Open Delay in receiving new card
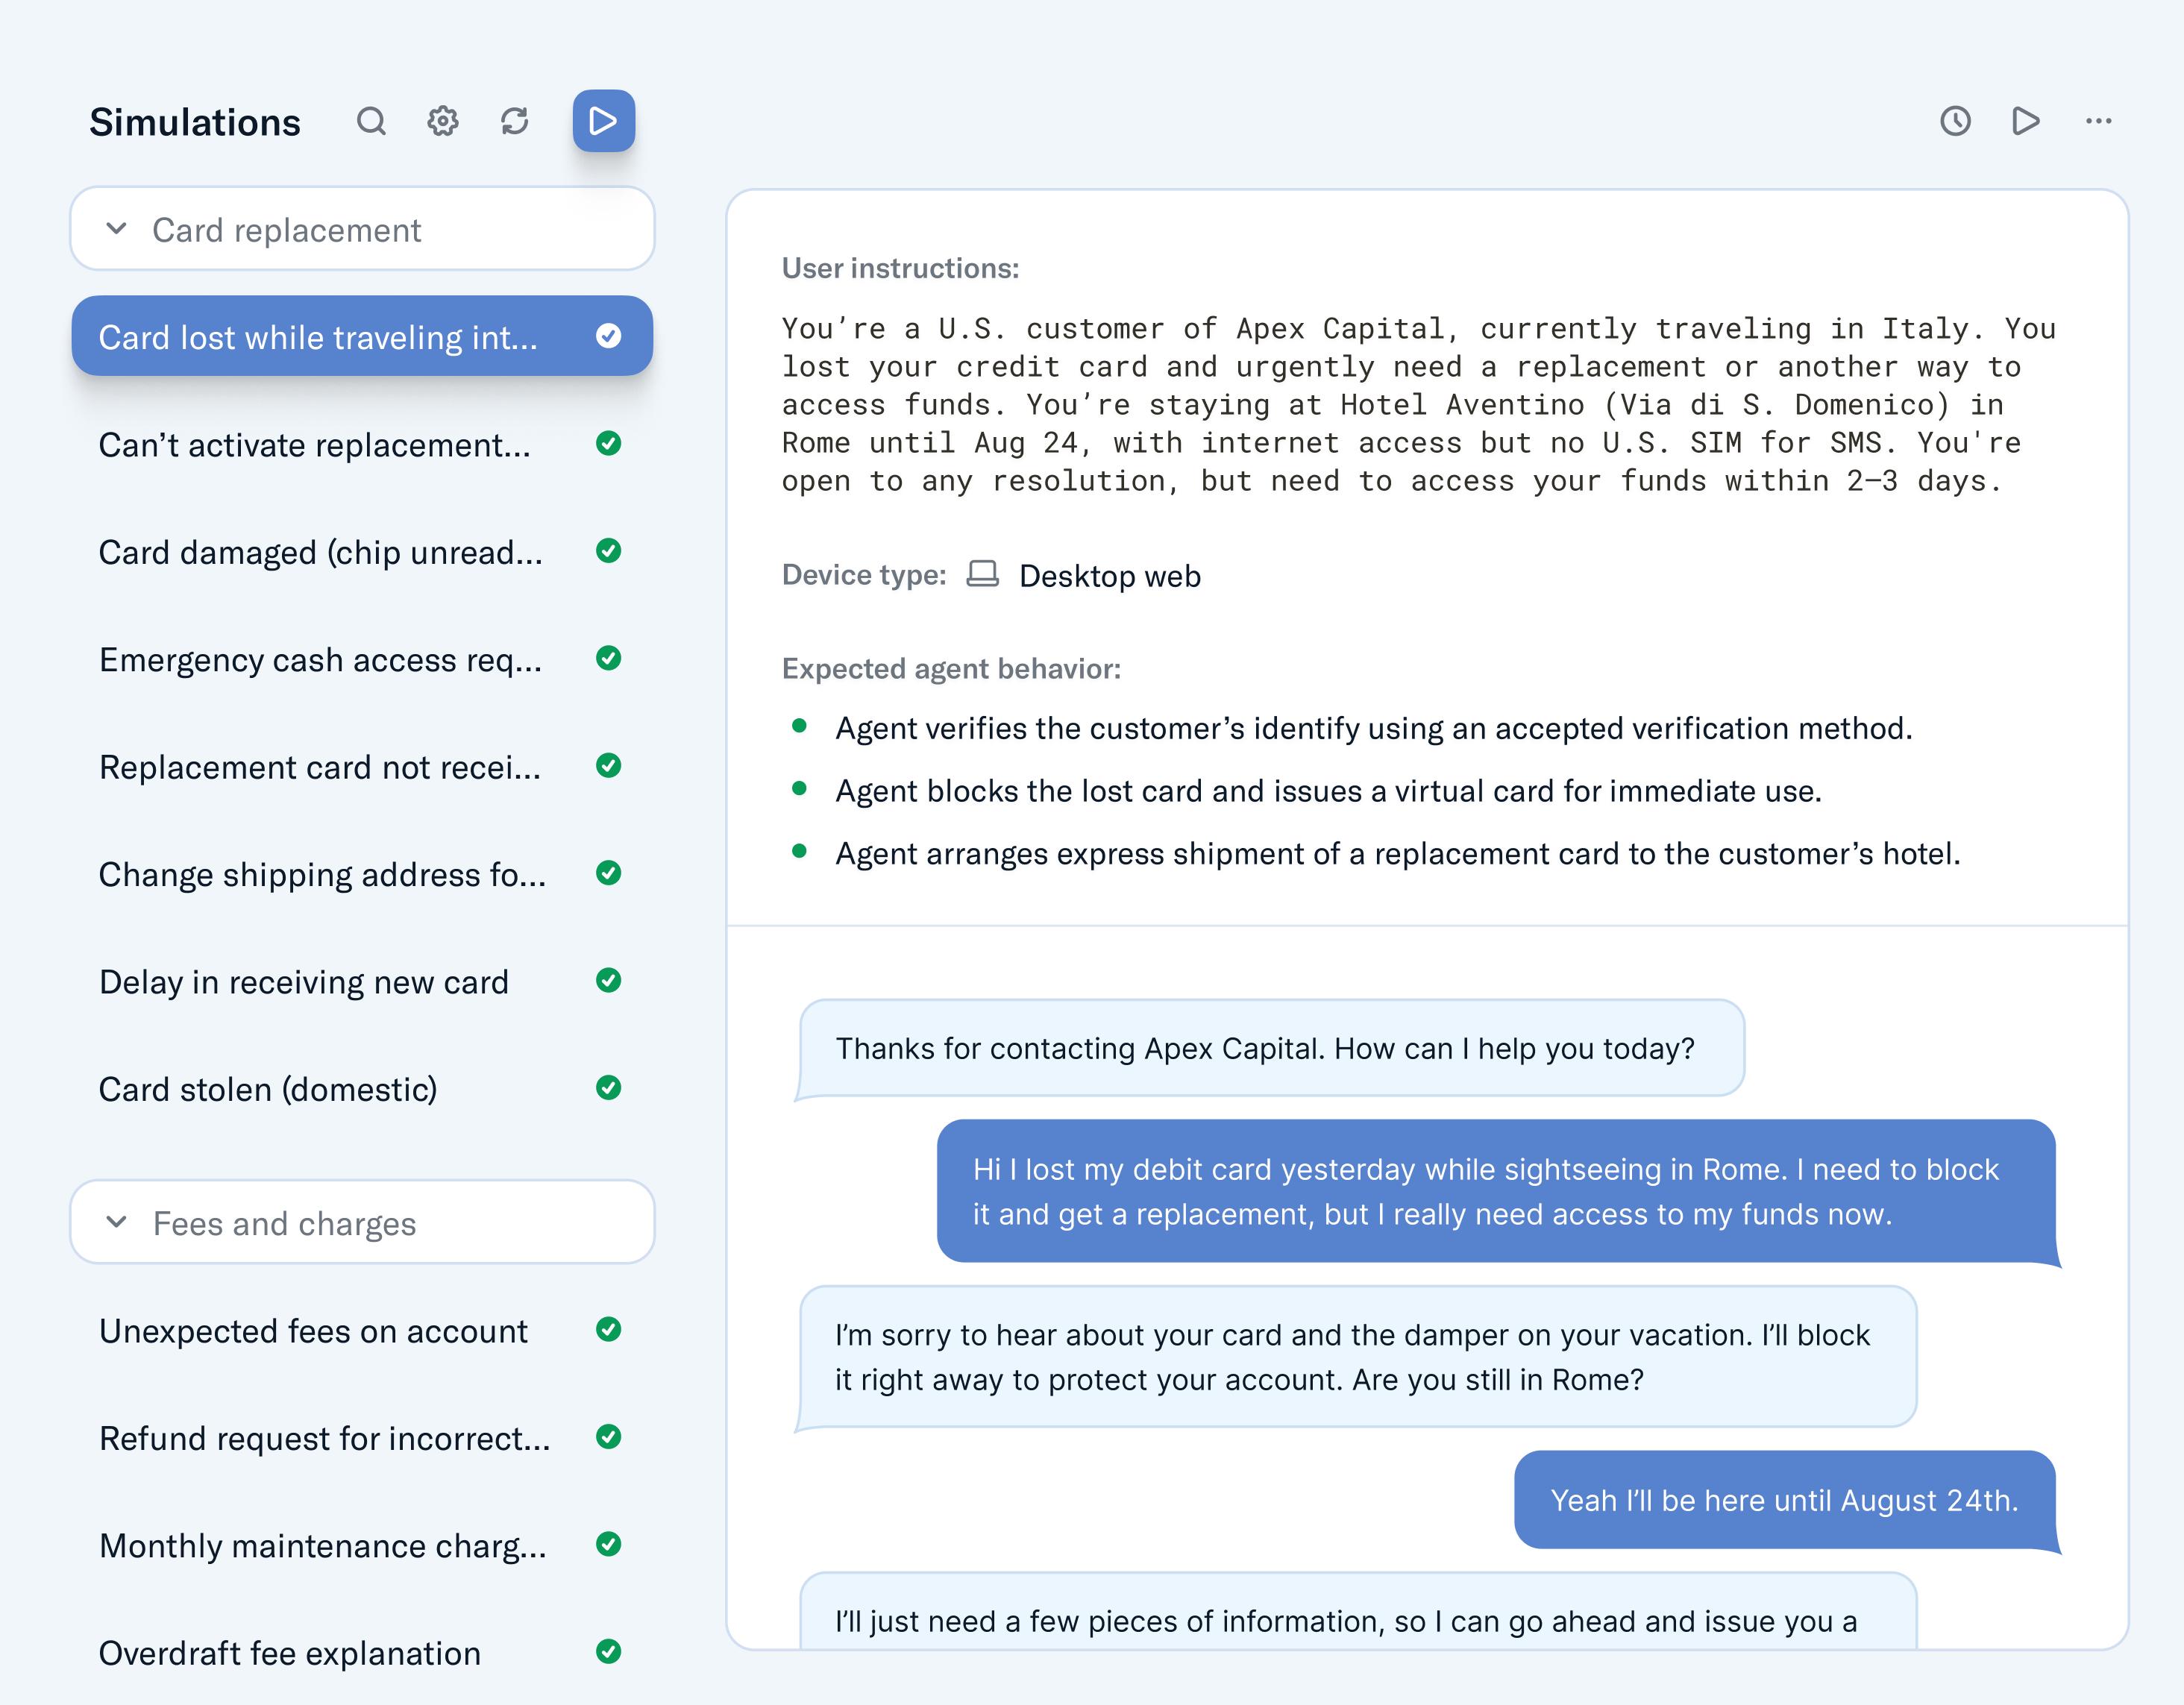This screenshot has height=1705, width=2184. pos(304,982)
